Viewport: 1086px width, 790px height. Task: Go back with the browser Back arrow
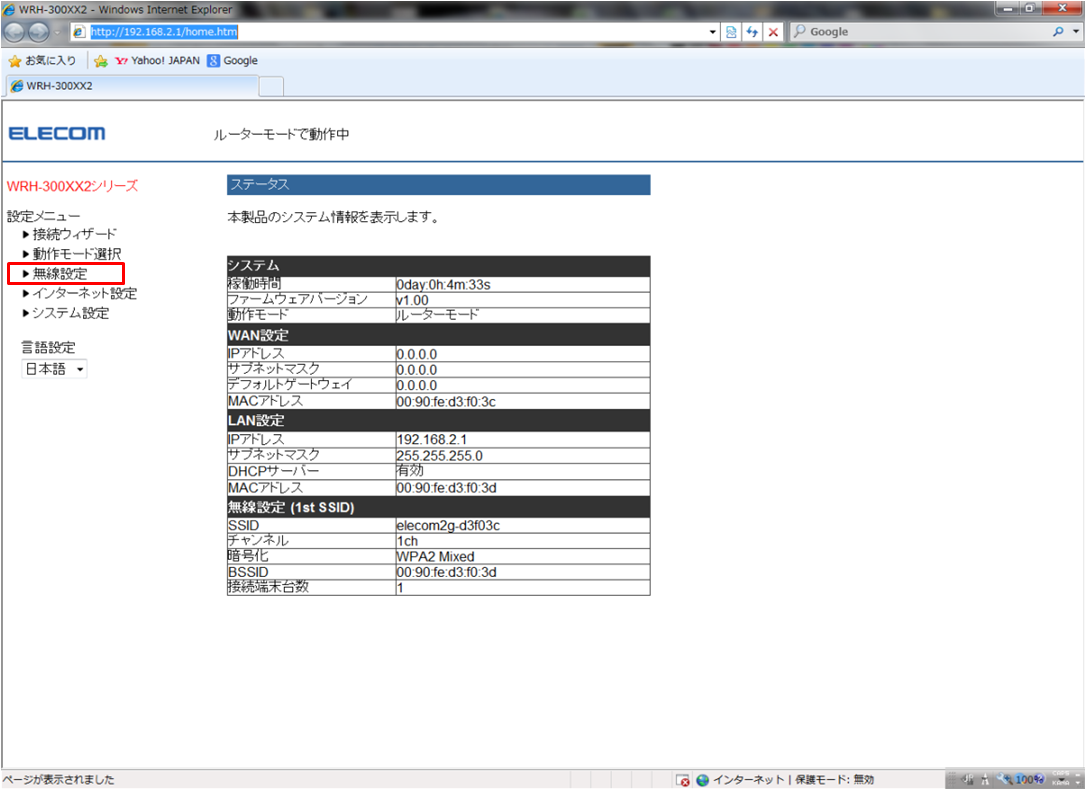15,32
